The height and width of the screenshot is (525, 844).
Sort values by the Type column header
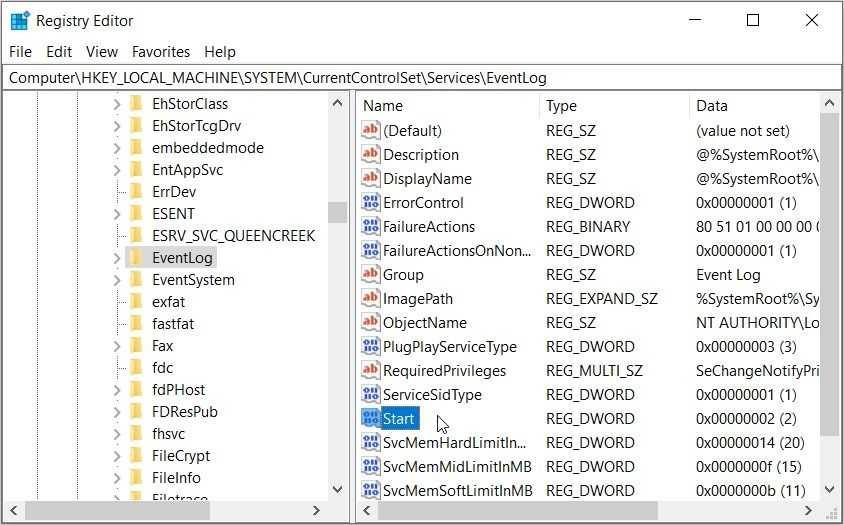[x=561, y=106]
